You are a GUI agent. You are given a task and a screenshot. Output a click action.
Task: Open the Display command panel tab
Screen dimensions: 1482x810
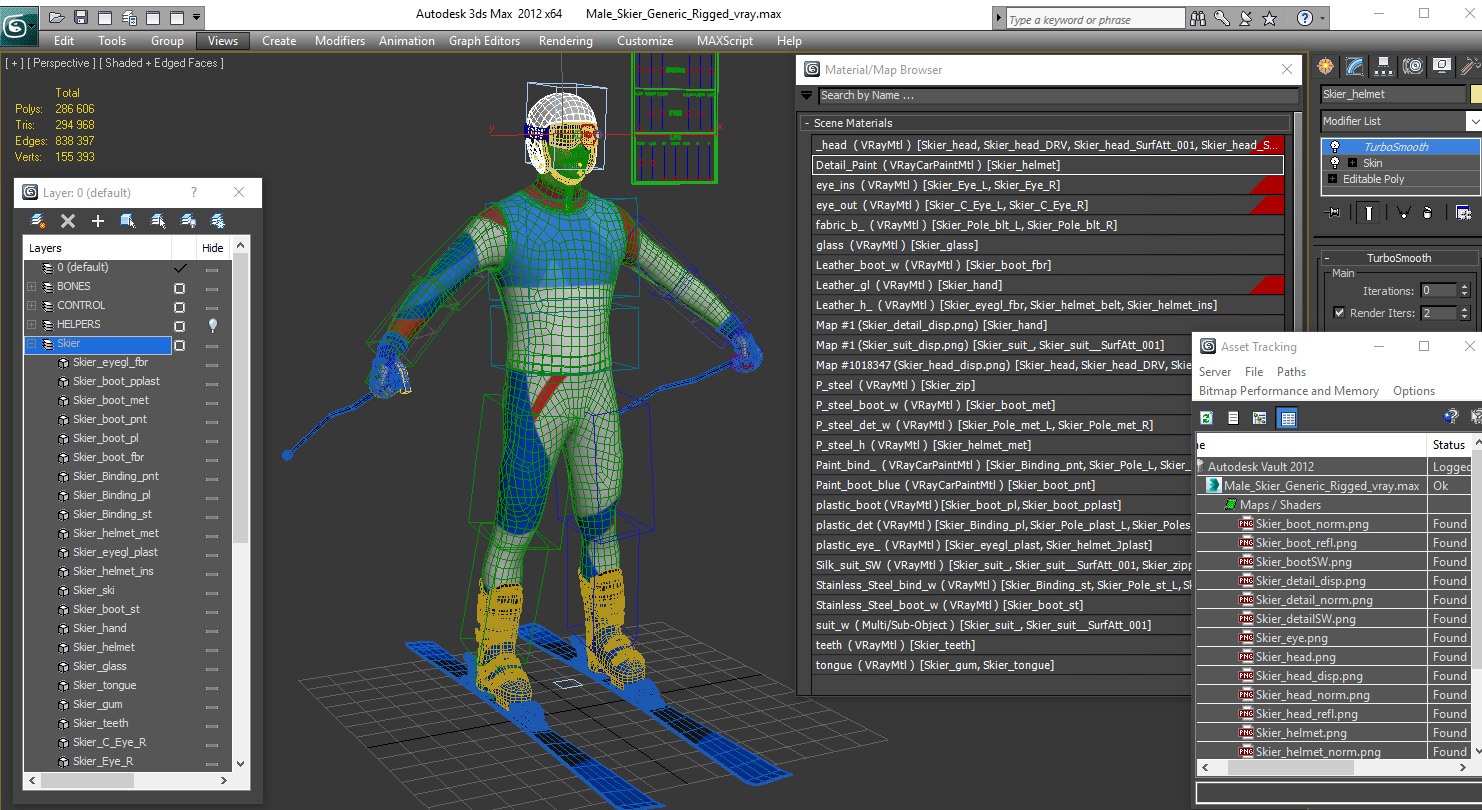[x=1442, y=66]
